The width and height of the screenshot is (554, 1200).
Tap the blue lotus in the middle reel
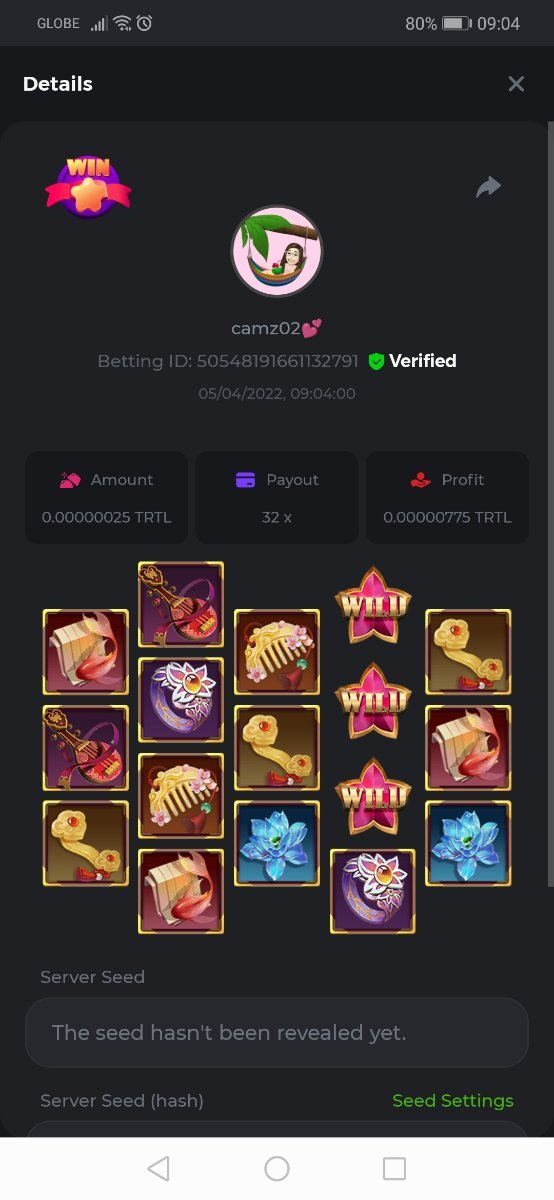click(277, 843)
